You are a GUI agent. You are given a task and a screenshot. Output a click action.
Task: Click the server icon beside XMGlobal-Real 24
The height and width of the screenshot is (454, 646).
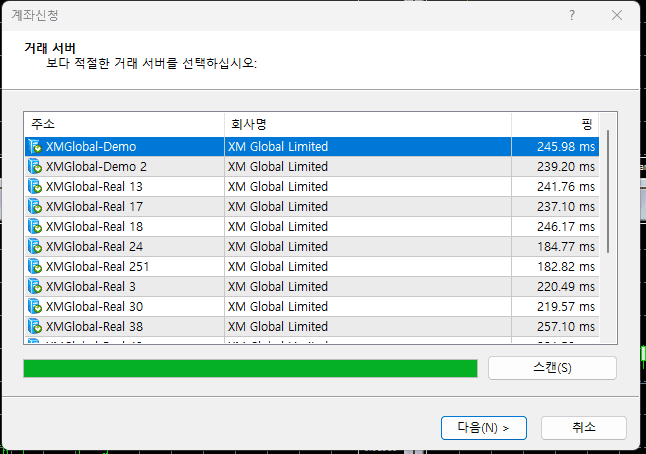[x=35, y=246]
